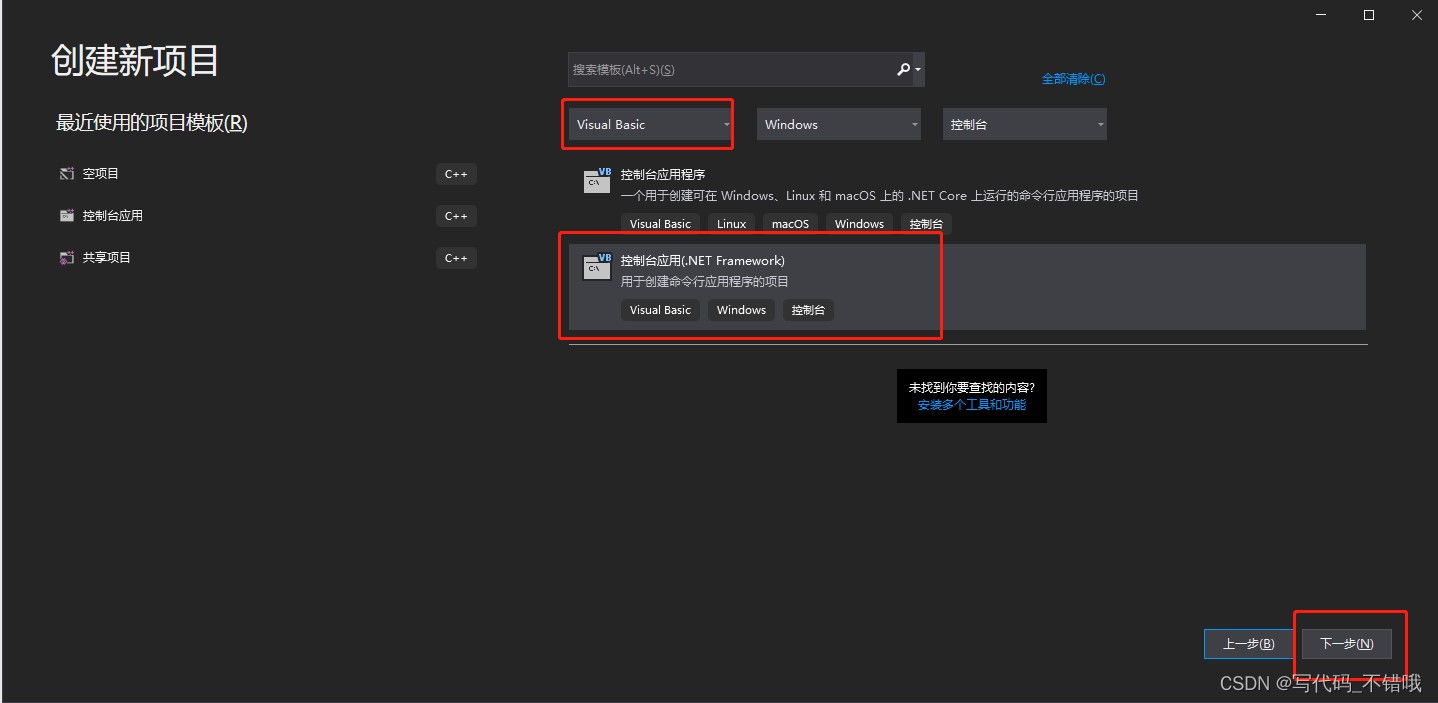Click the 空项目 recent template icon
1438x703 pixels.
[67, 174]
